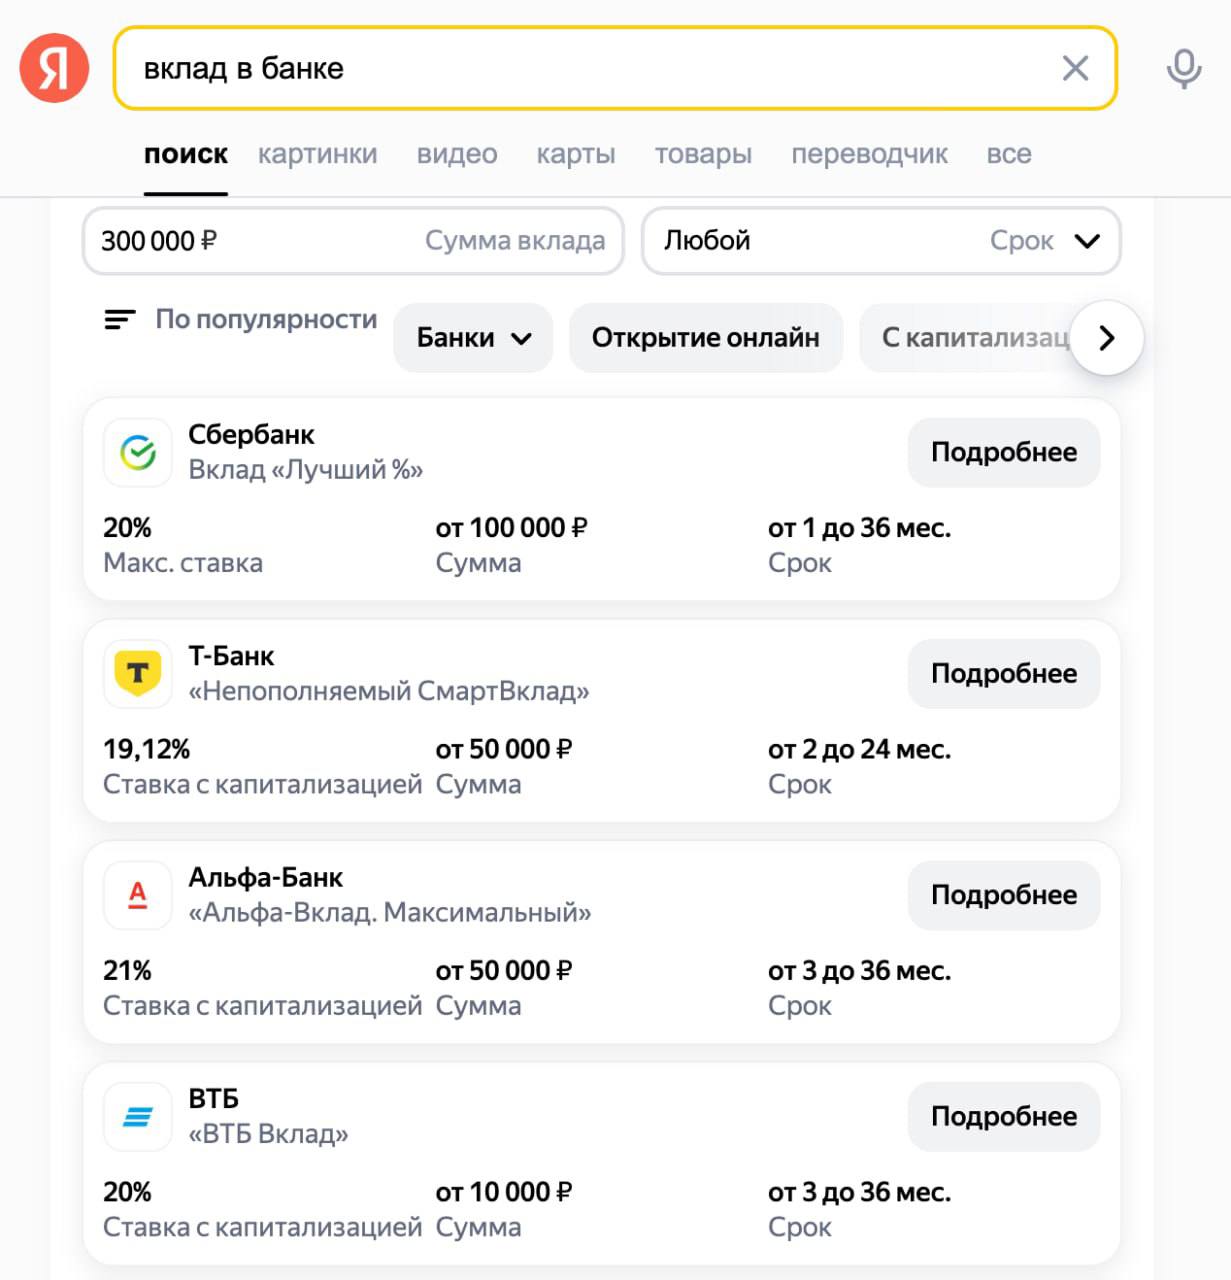Viewport: 1231px width, 1280px height.
Task: Activate voice search microphone icon
Action: (1183, 68)
